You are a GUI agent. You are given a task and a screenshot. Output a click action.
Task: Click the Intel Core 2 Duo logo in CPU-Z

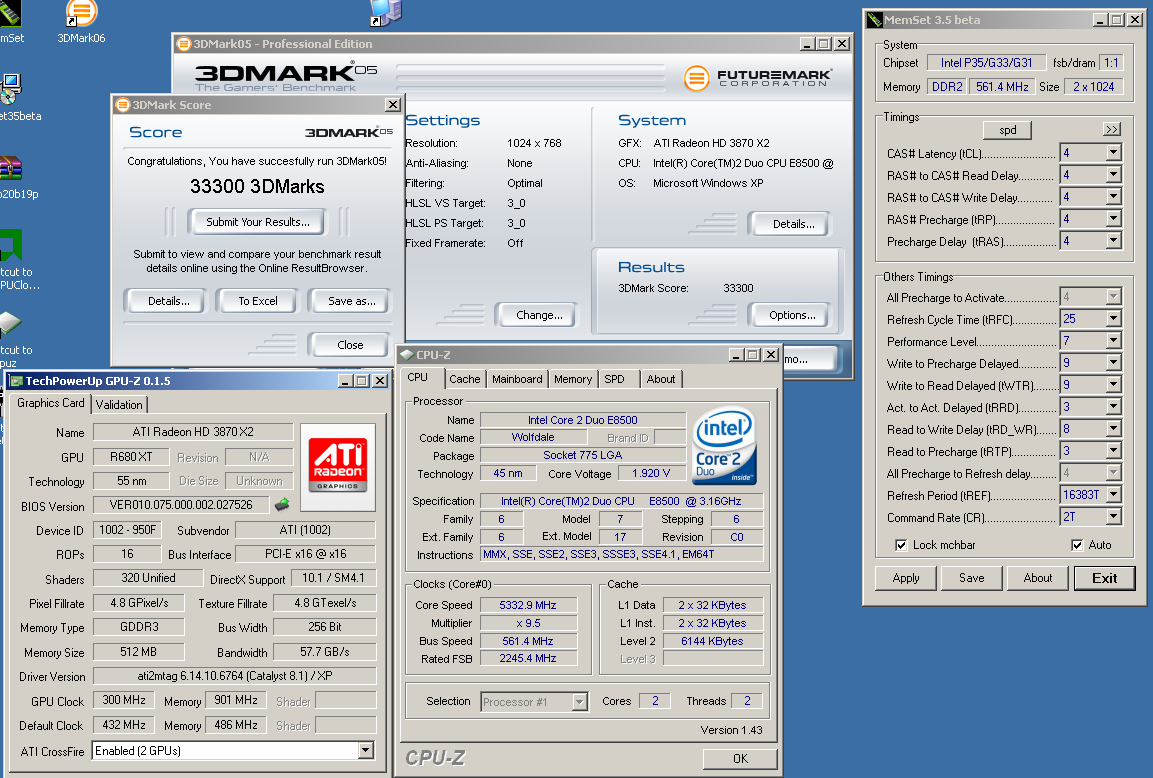[724, 447]
